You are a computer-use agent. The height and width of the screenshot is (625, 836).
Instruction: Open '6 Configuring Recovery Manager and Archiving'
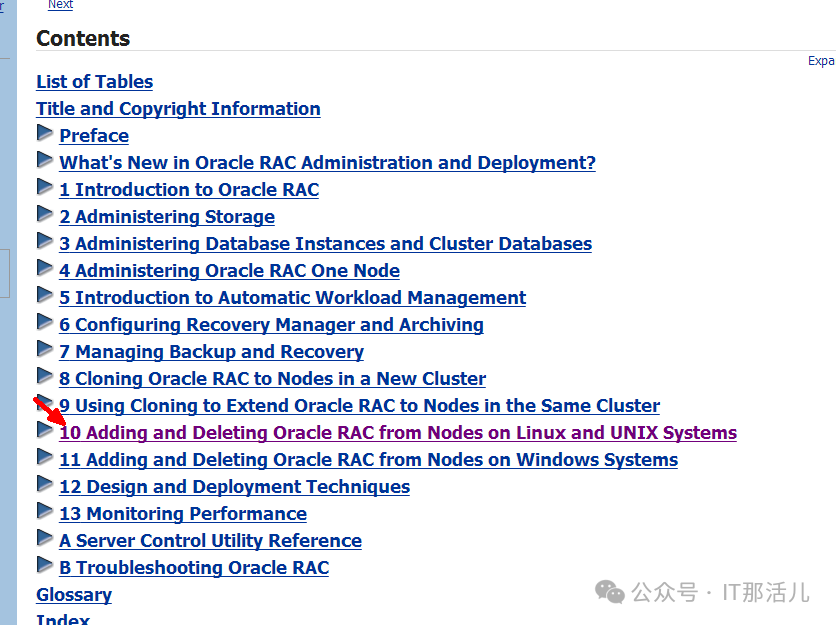tap(271, 325)
